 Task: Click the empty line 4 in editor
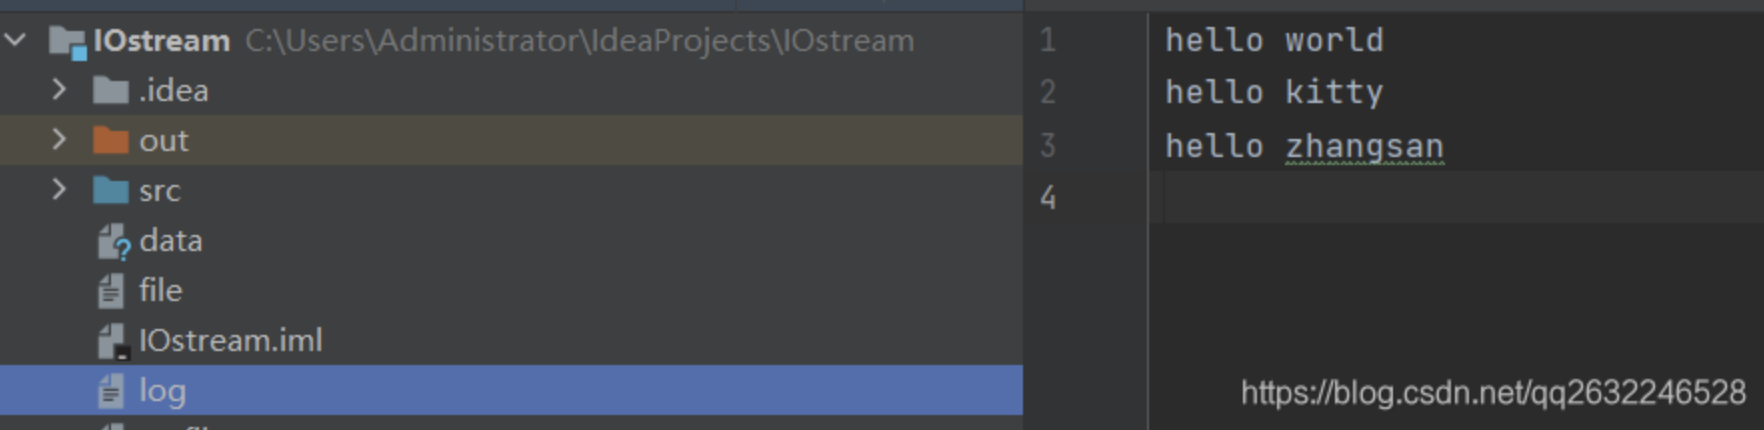coord(1400,197)
